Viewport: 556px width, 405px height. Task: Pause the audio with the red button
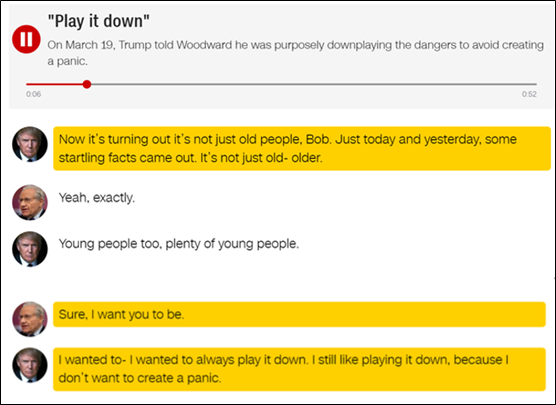[26, 39]
